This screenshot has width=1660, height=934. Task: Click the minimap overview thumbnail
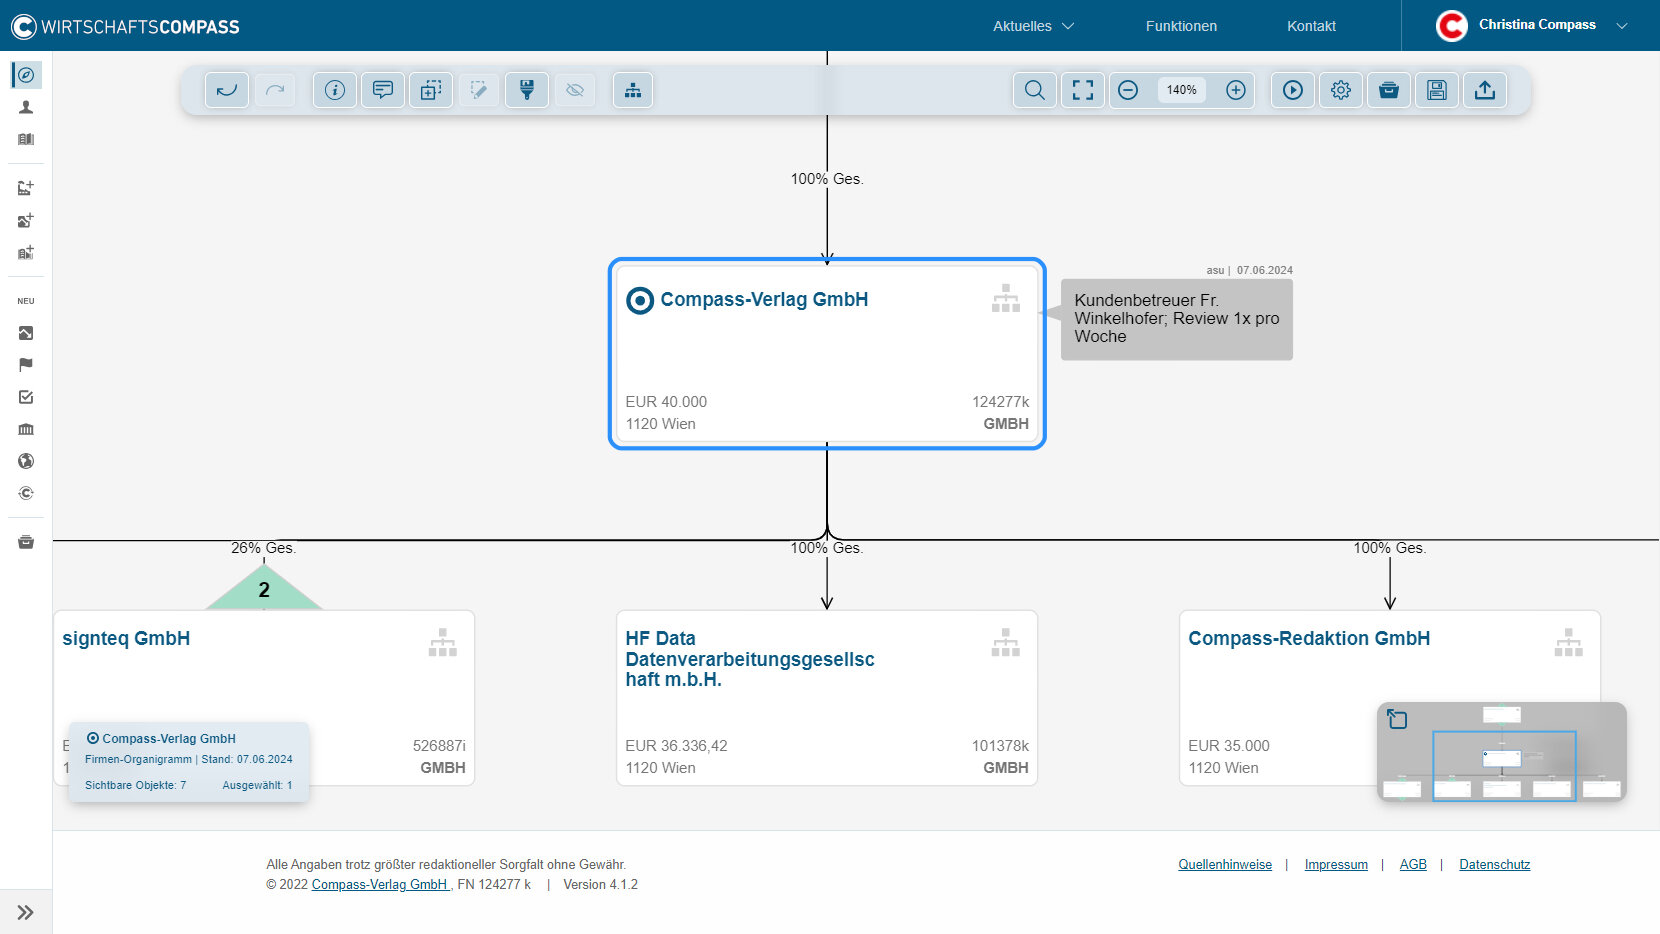point(1502,752)
